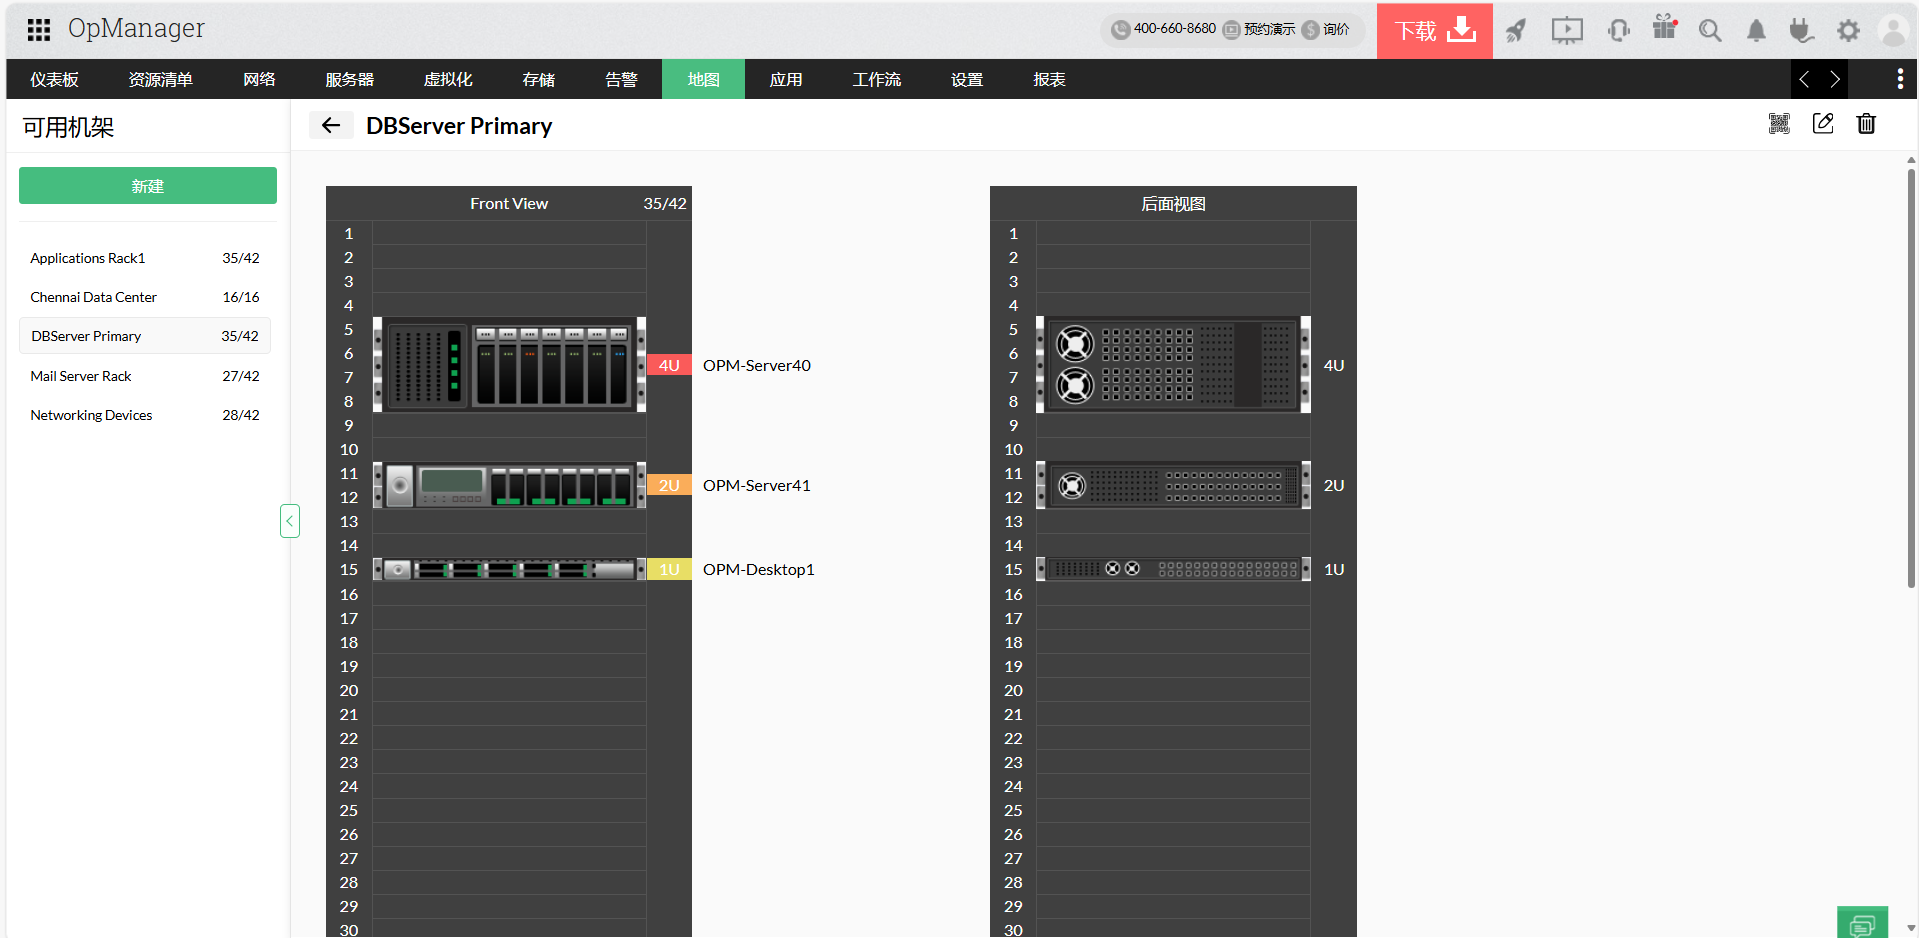Open the presentation demo video icon
1919x938 pixels.
(1567, 30)
